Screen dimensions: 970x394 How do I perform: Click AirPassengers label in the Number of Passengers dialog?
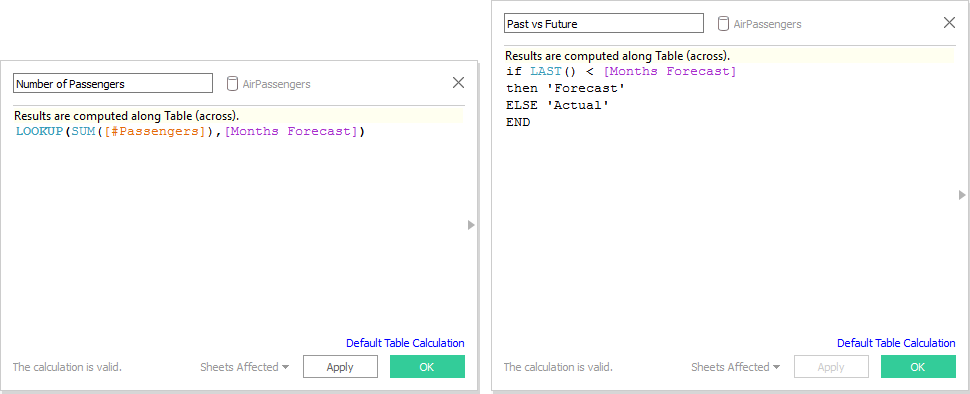pos(277,84)
